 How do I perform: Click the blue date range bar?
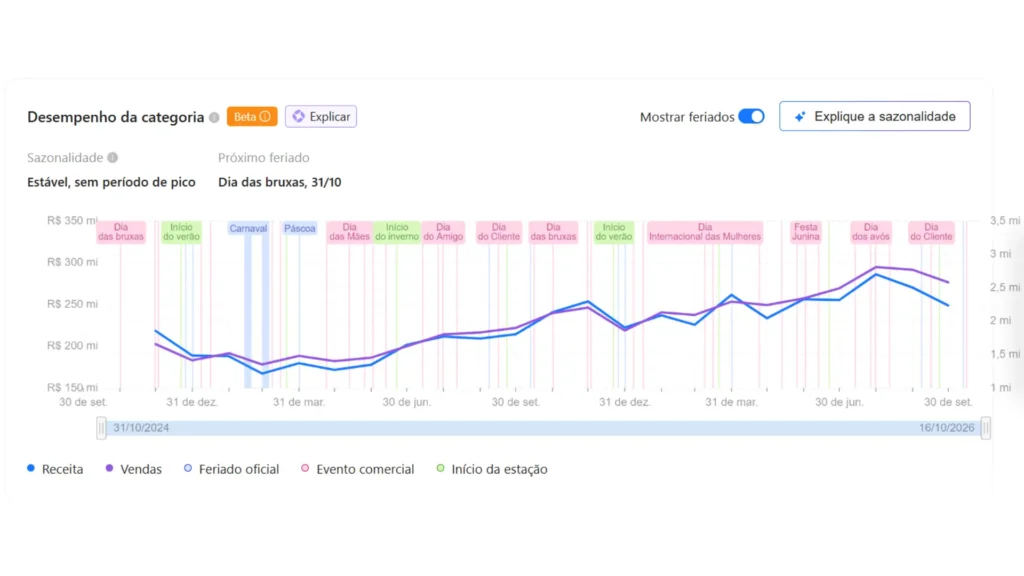pyautogui.click(x=543, y=428)
